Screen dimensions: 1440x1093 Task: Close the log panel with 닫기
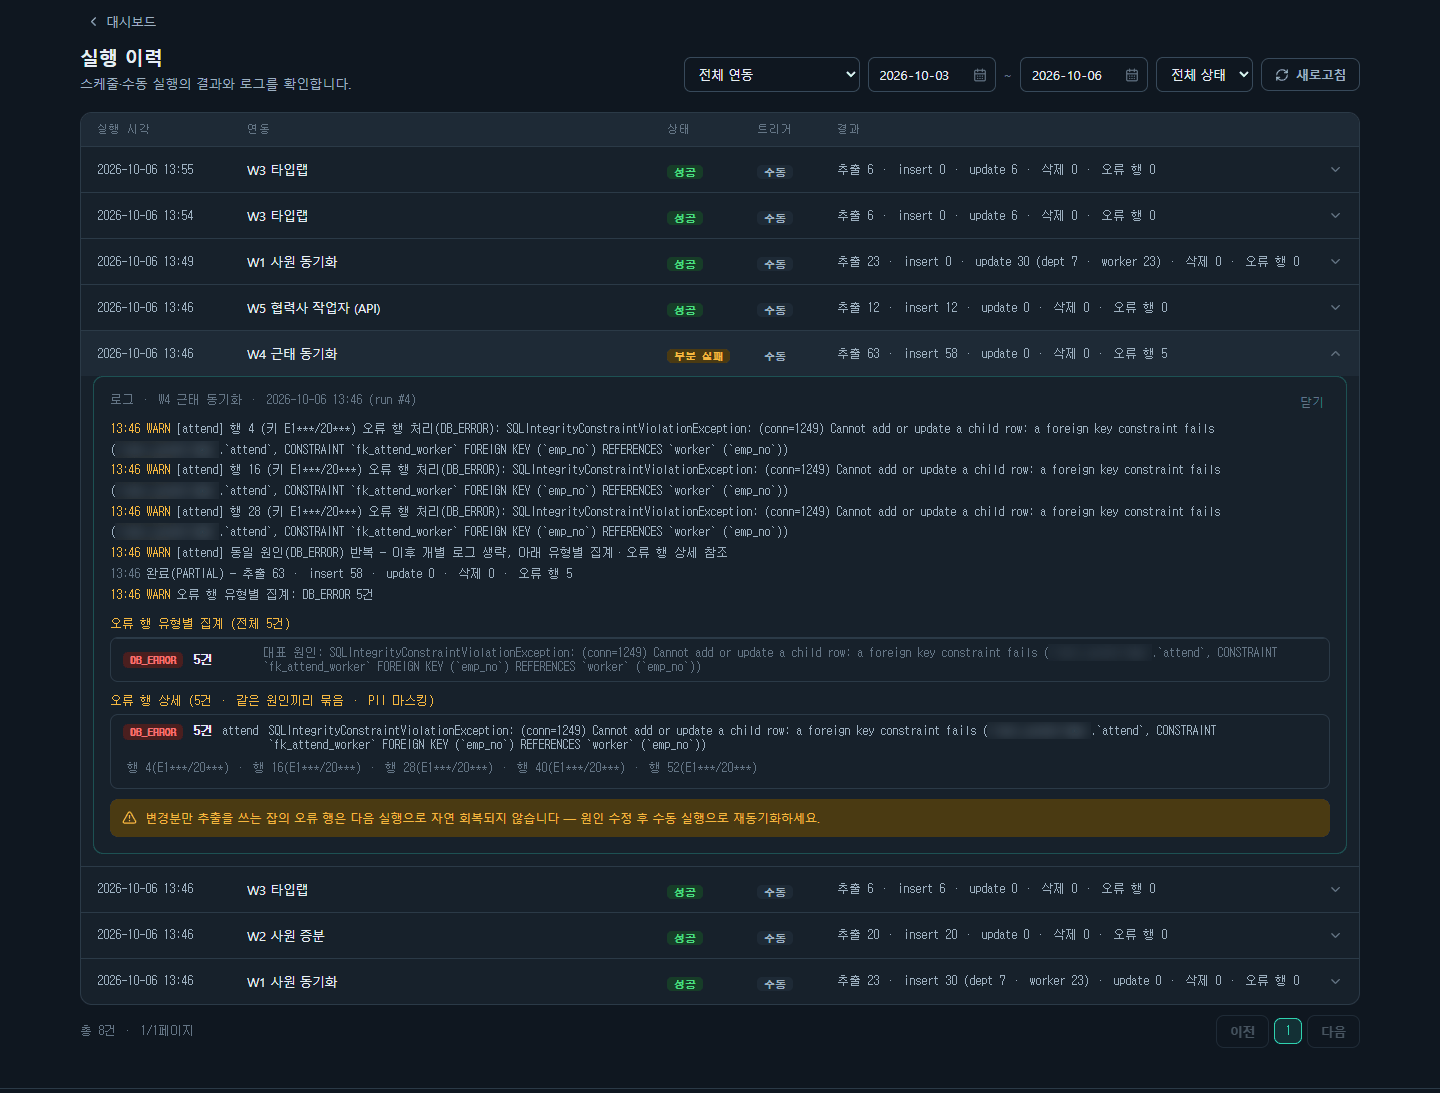1311,402
